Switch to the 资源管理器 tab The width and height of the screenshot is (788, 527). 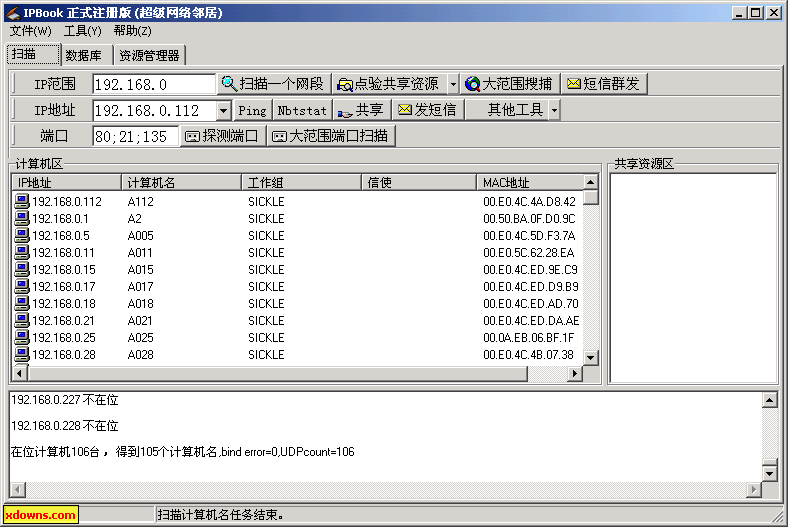tap(149, 55)
